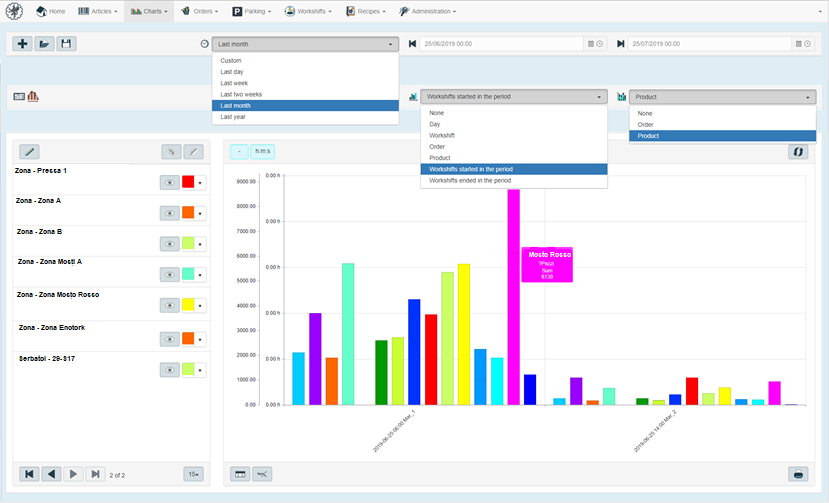This screenshot has width=829, height=503.
Task: Jump to end date with skip-forward icon
Action: 621,44
